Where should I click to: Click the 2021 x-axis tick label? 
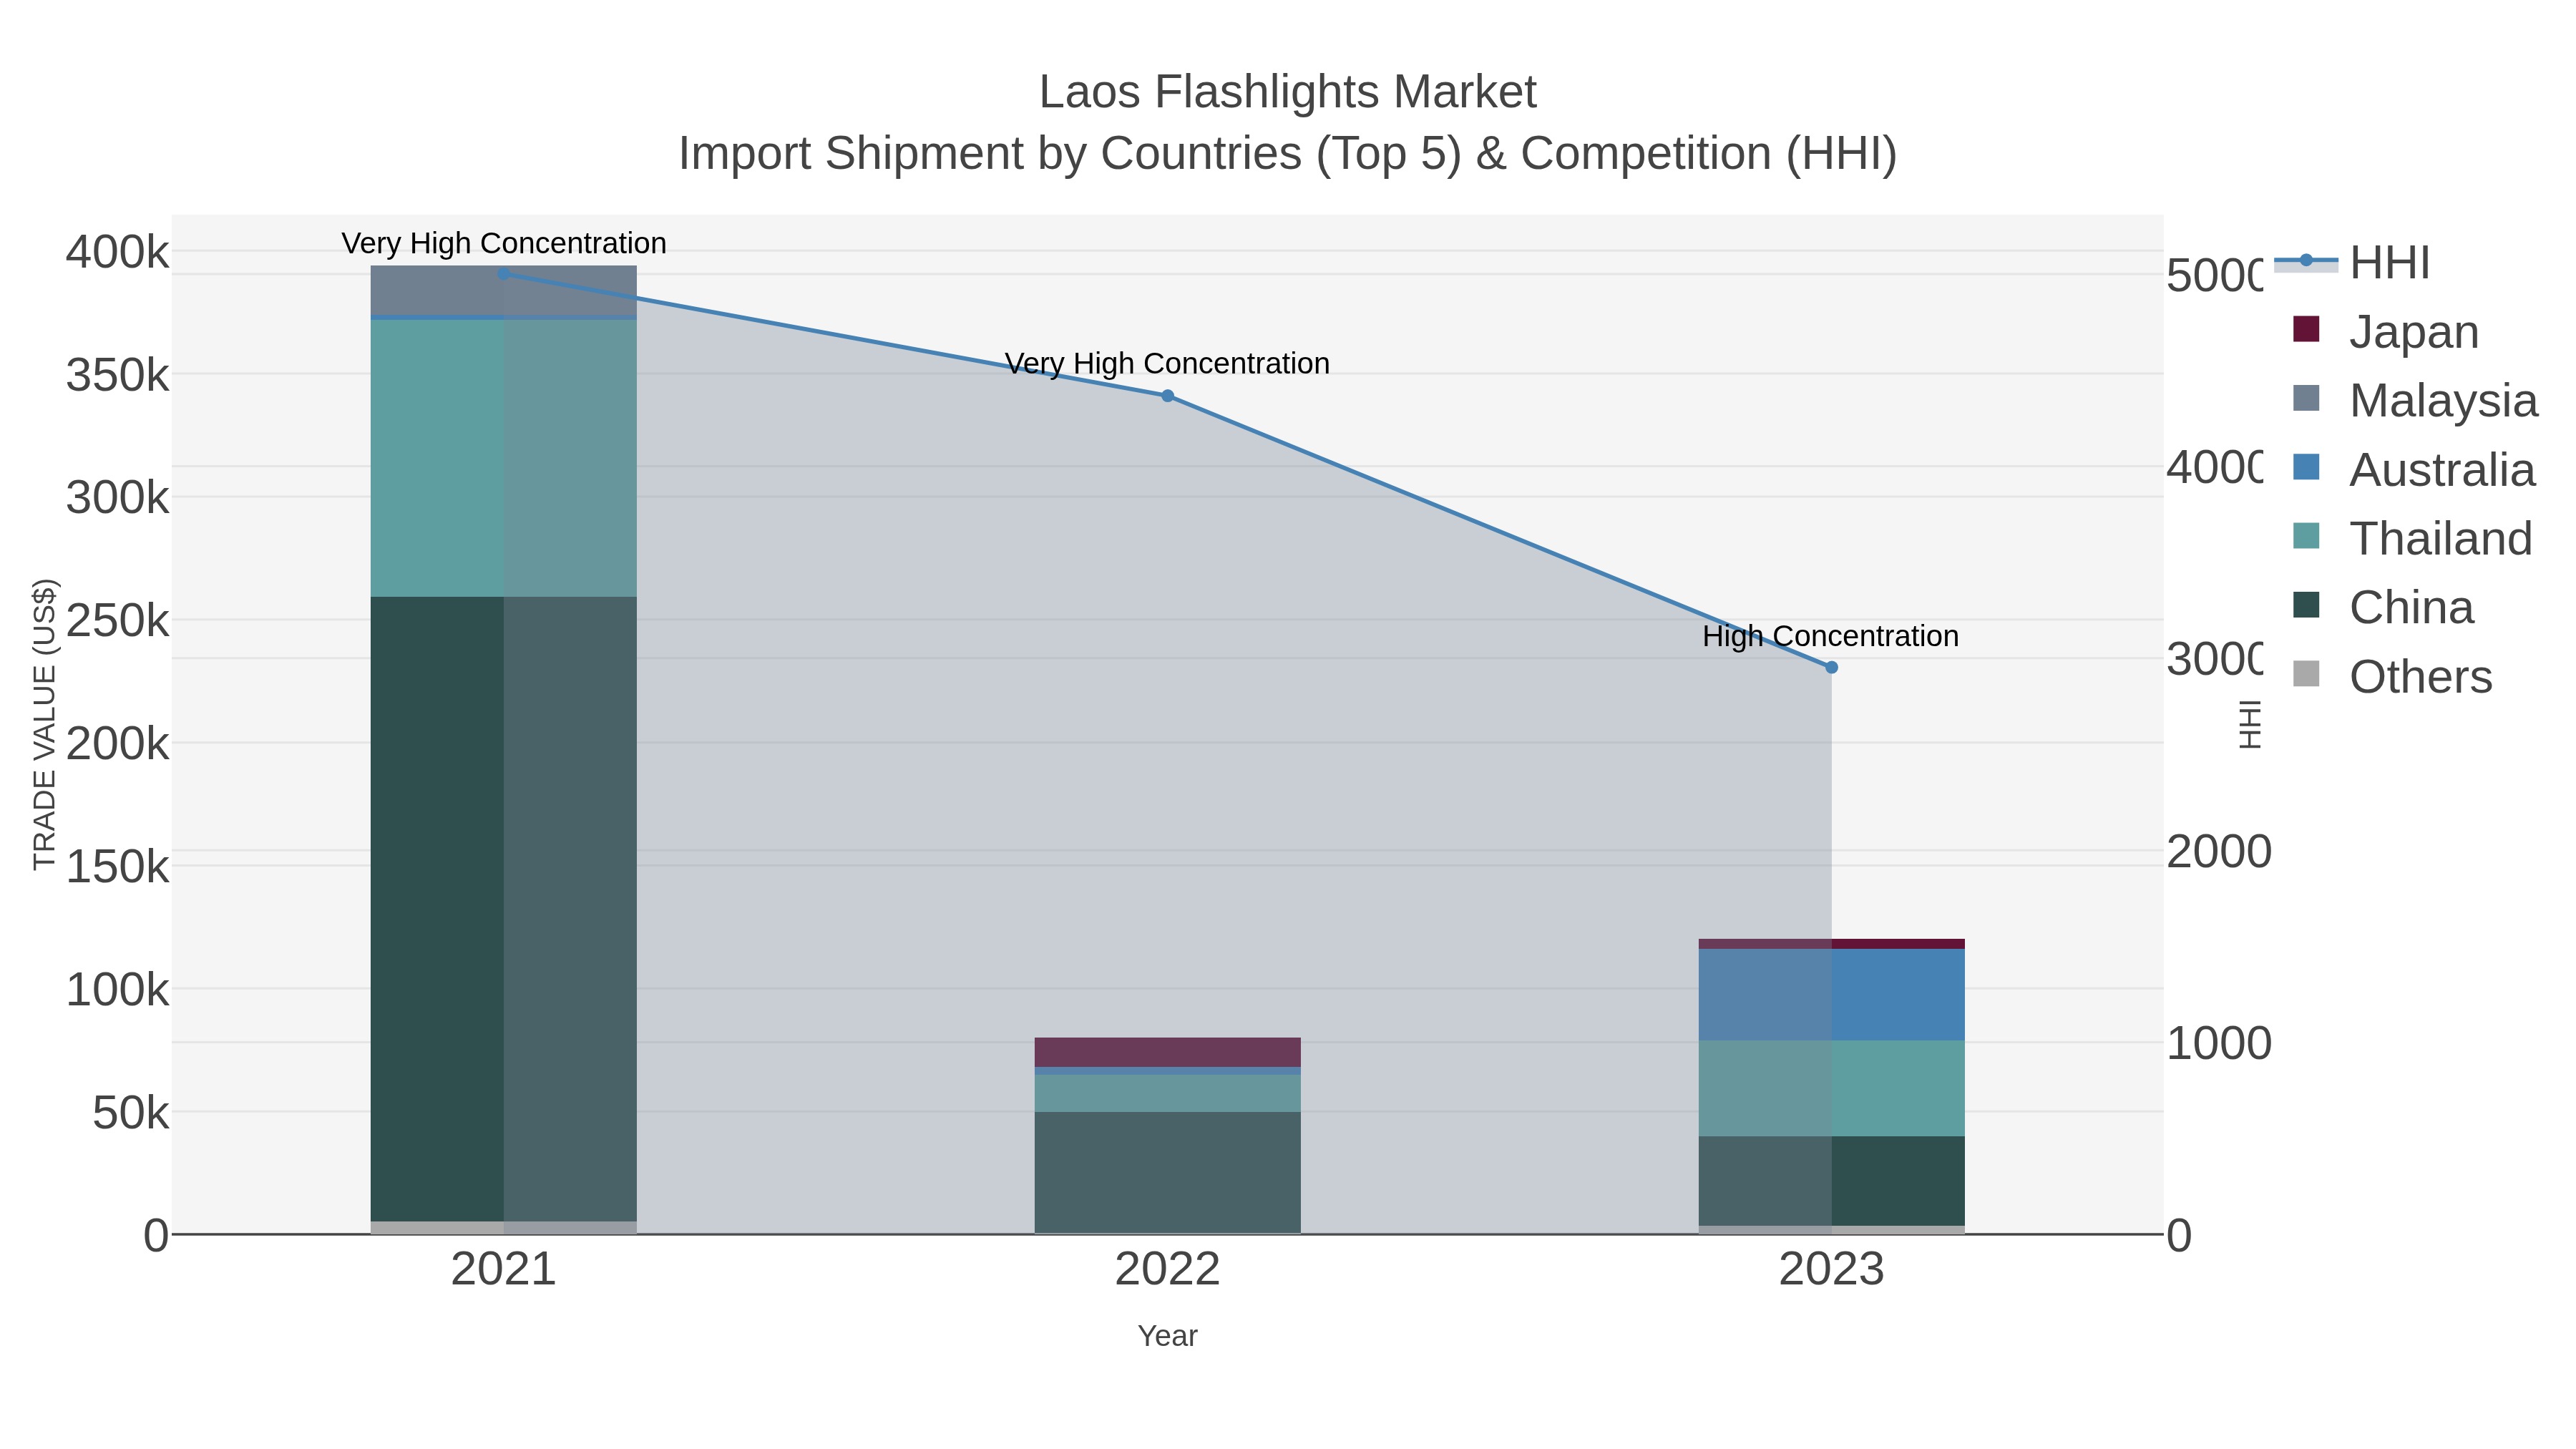[504, 1270]
